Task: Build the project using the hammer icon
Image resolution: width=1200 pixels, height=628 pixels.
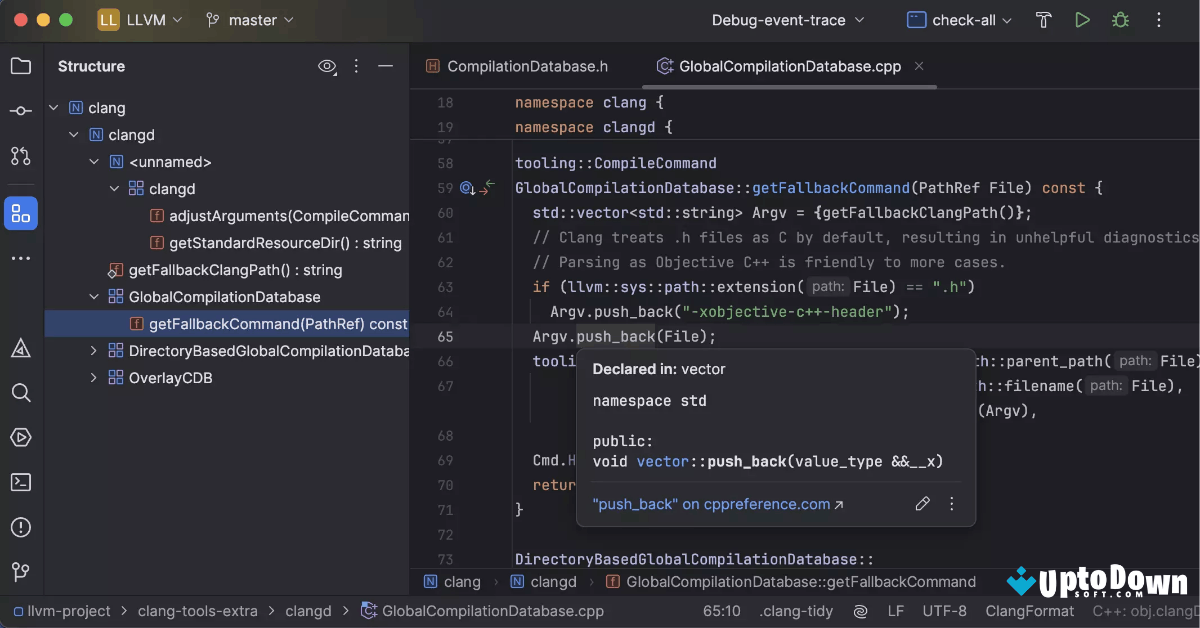Action: click(1043, 20)
